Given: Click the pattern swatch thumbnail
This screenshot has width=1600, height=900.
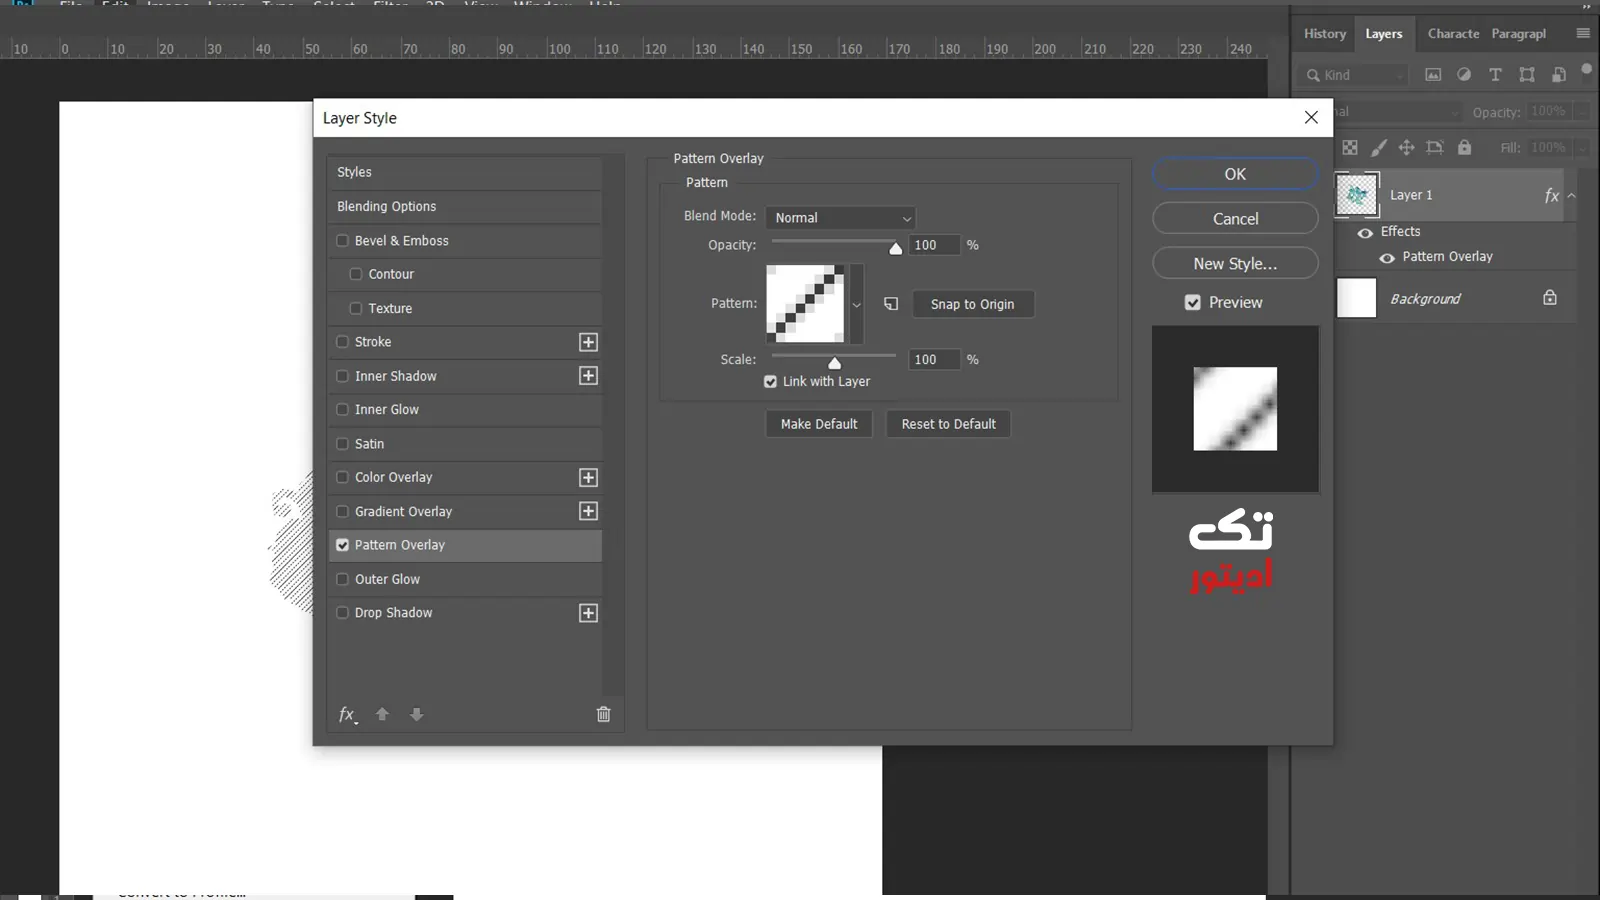Looking at the screenshot, I should tap(805, 304).
